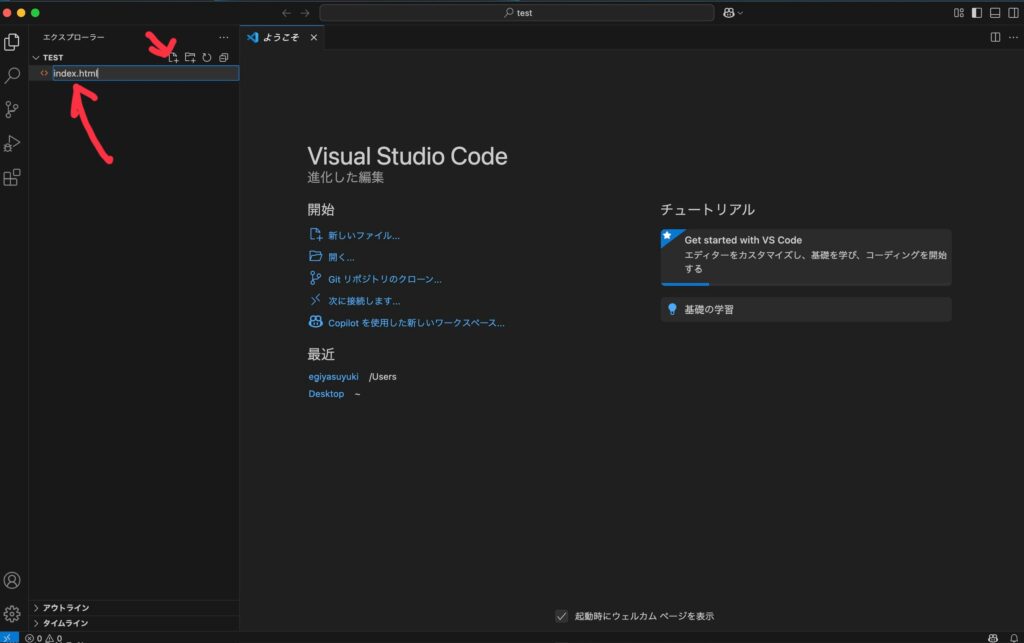Refresh the Explorer file list
This screenshot has width=1024, height=643.
pyautogui.click(x=207, y=57)
